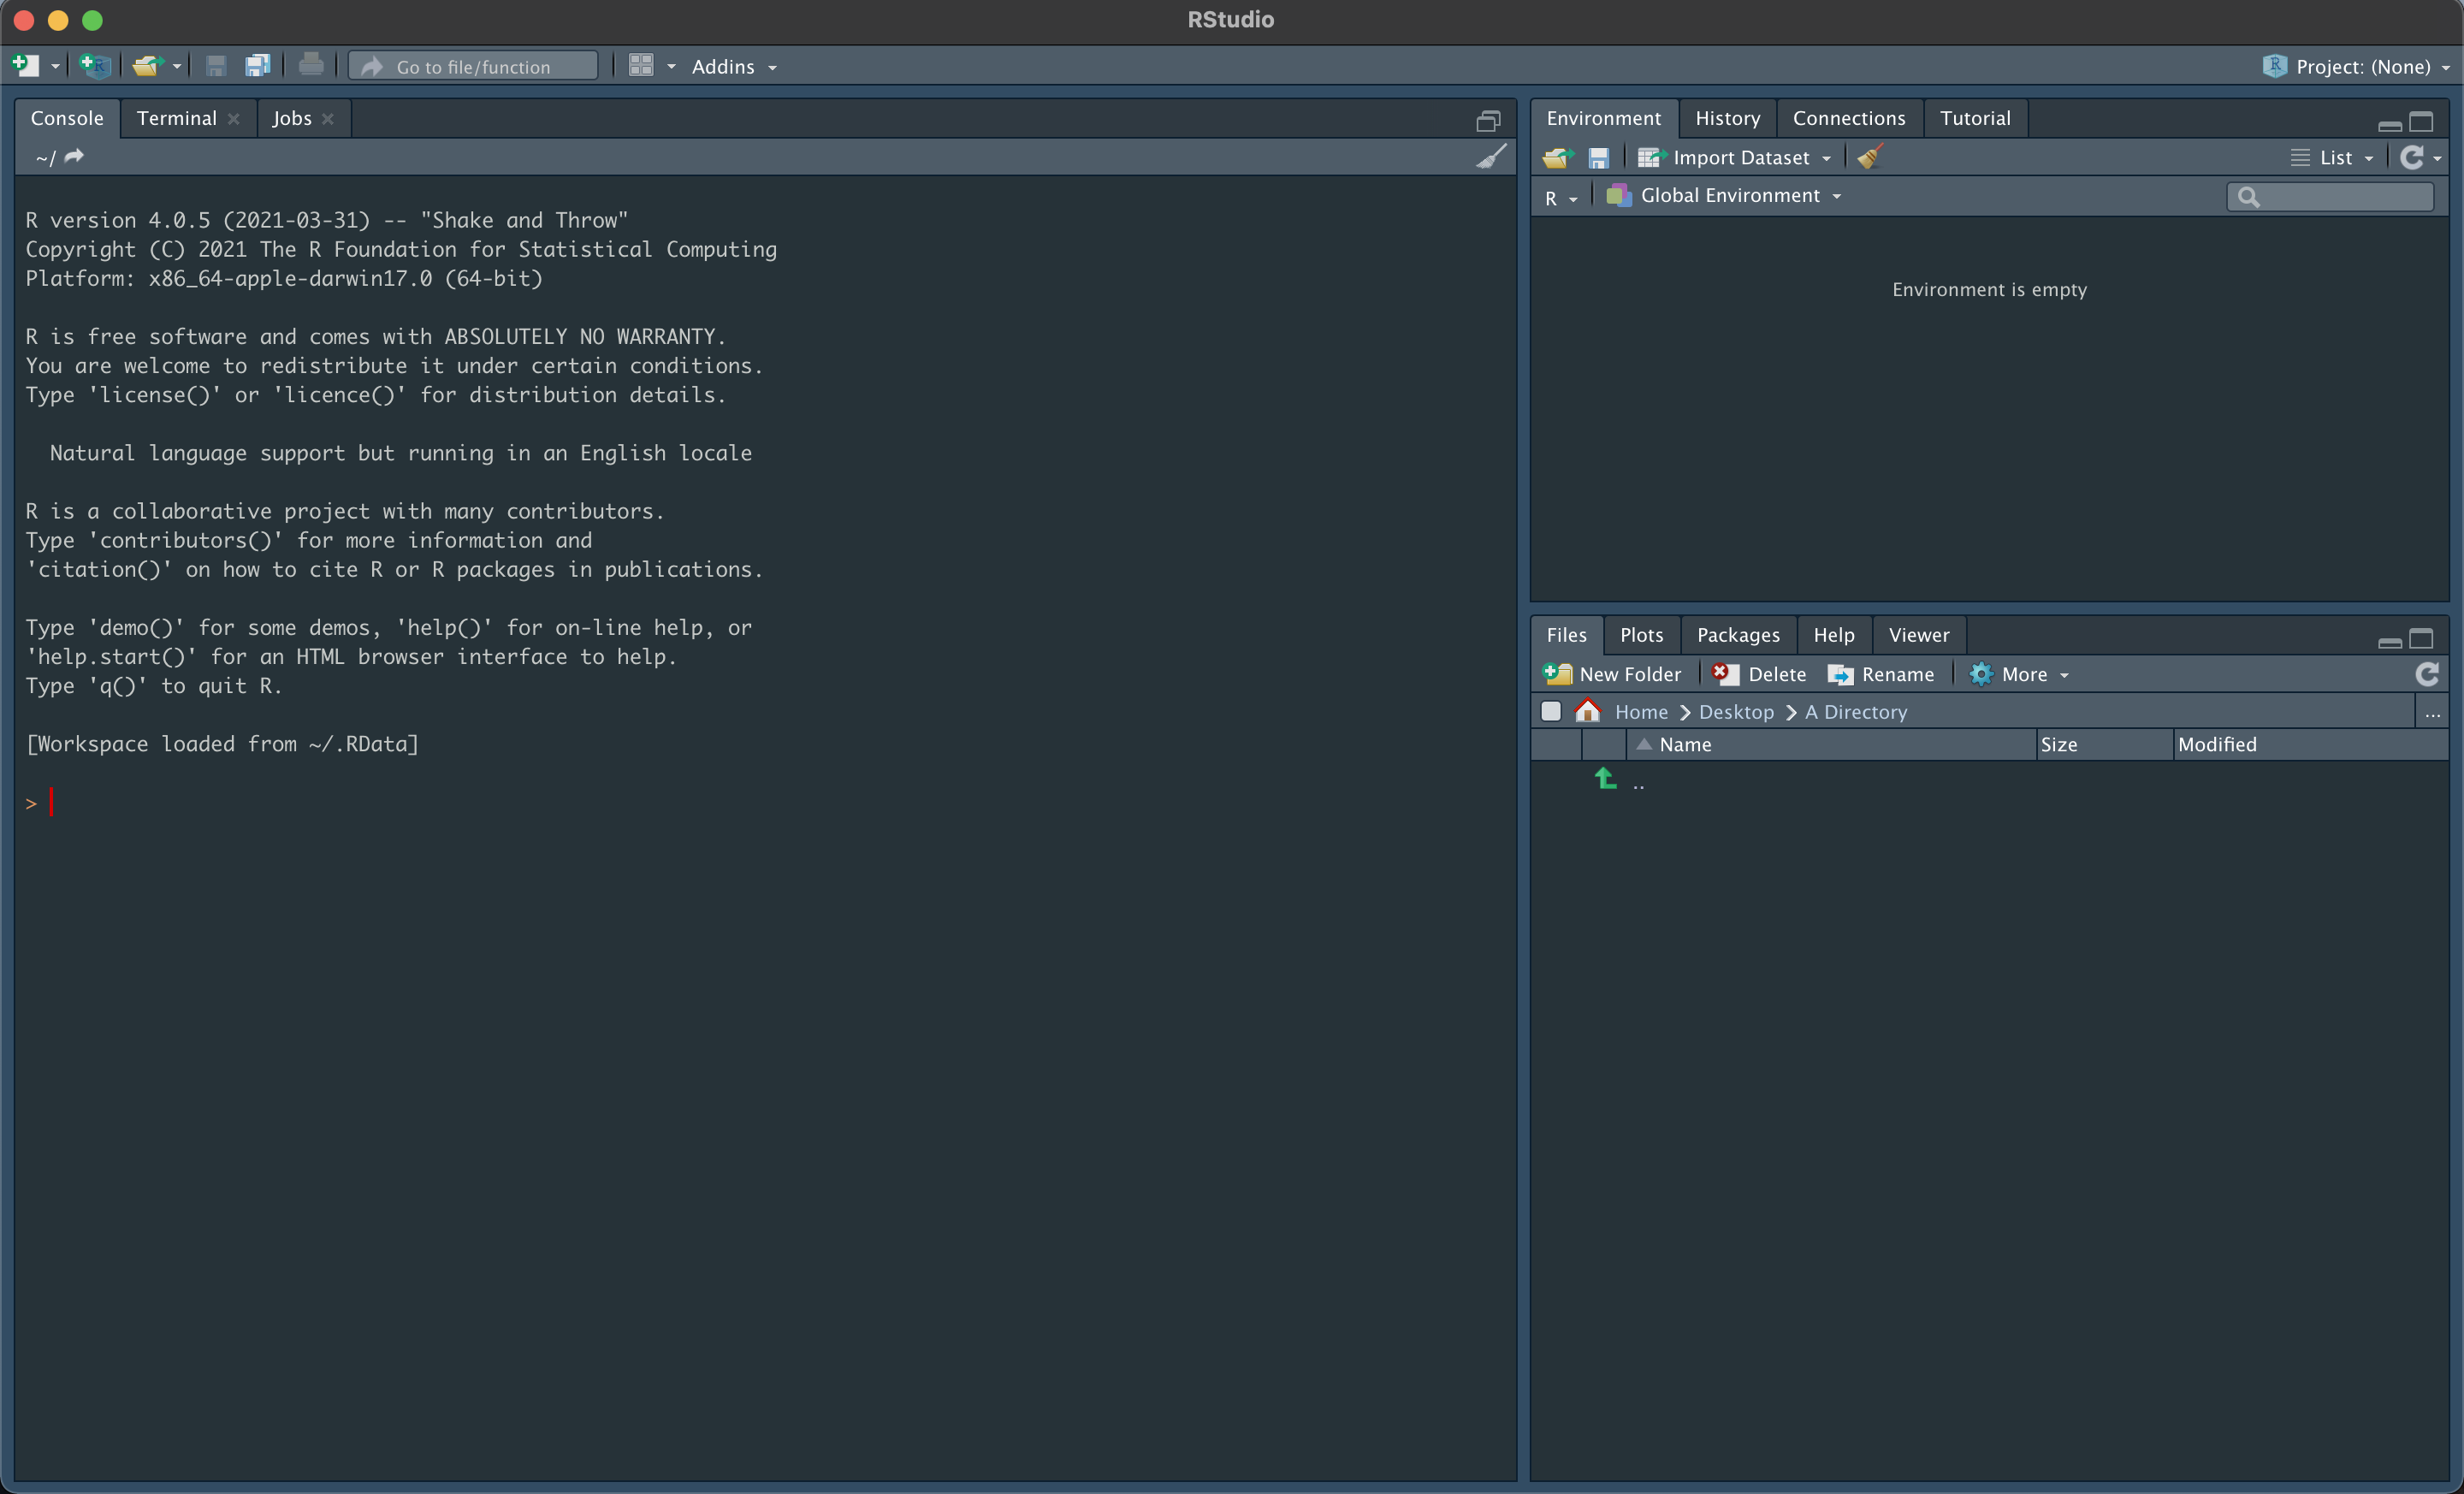Focus the Go to file/function search box
Screen dimensions: 2464x1494
pos(473,66)
